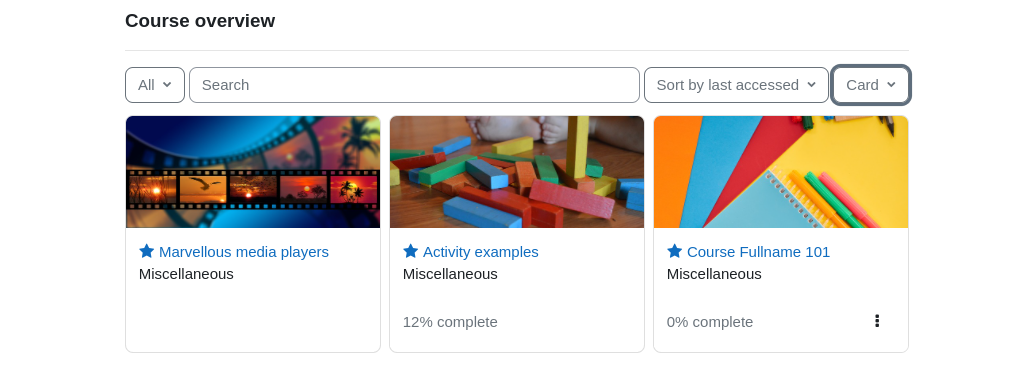The height and width of the screenshot is (370, 1016).
Task: Open the three-dot actions menu on Course Fullname 101
Action: 877,321
